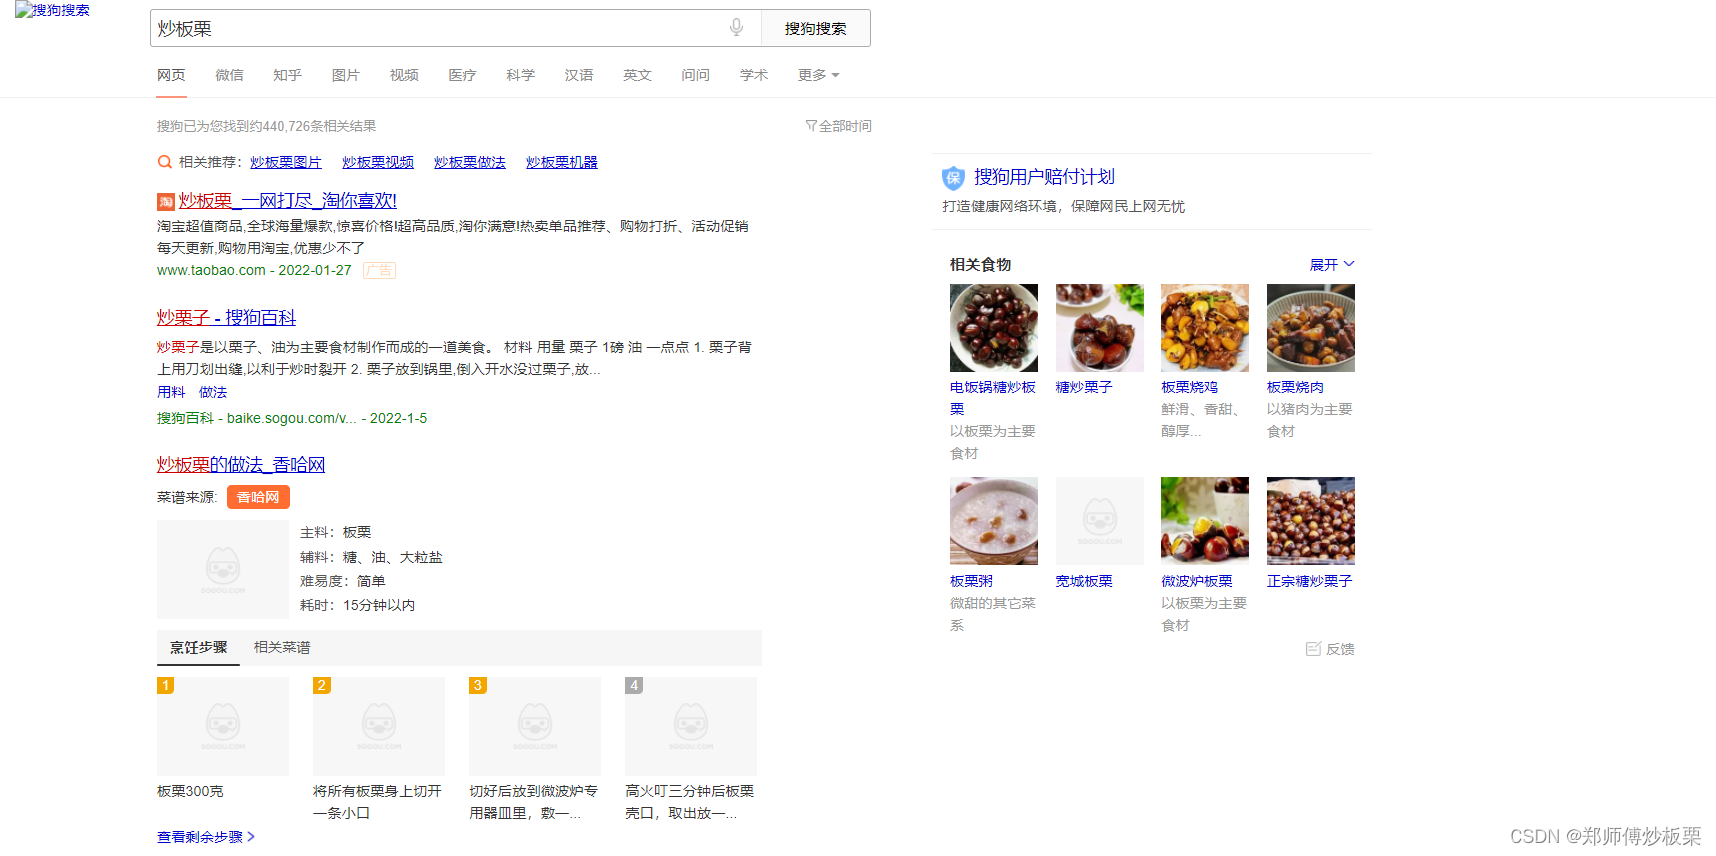The width and height of the screenshot is (1716, 856).
Task: Expand remaining steps via 查看剩余步骤
Action: tap(206, 837)
